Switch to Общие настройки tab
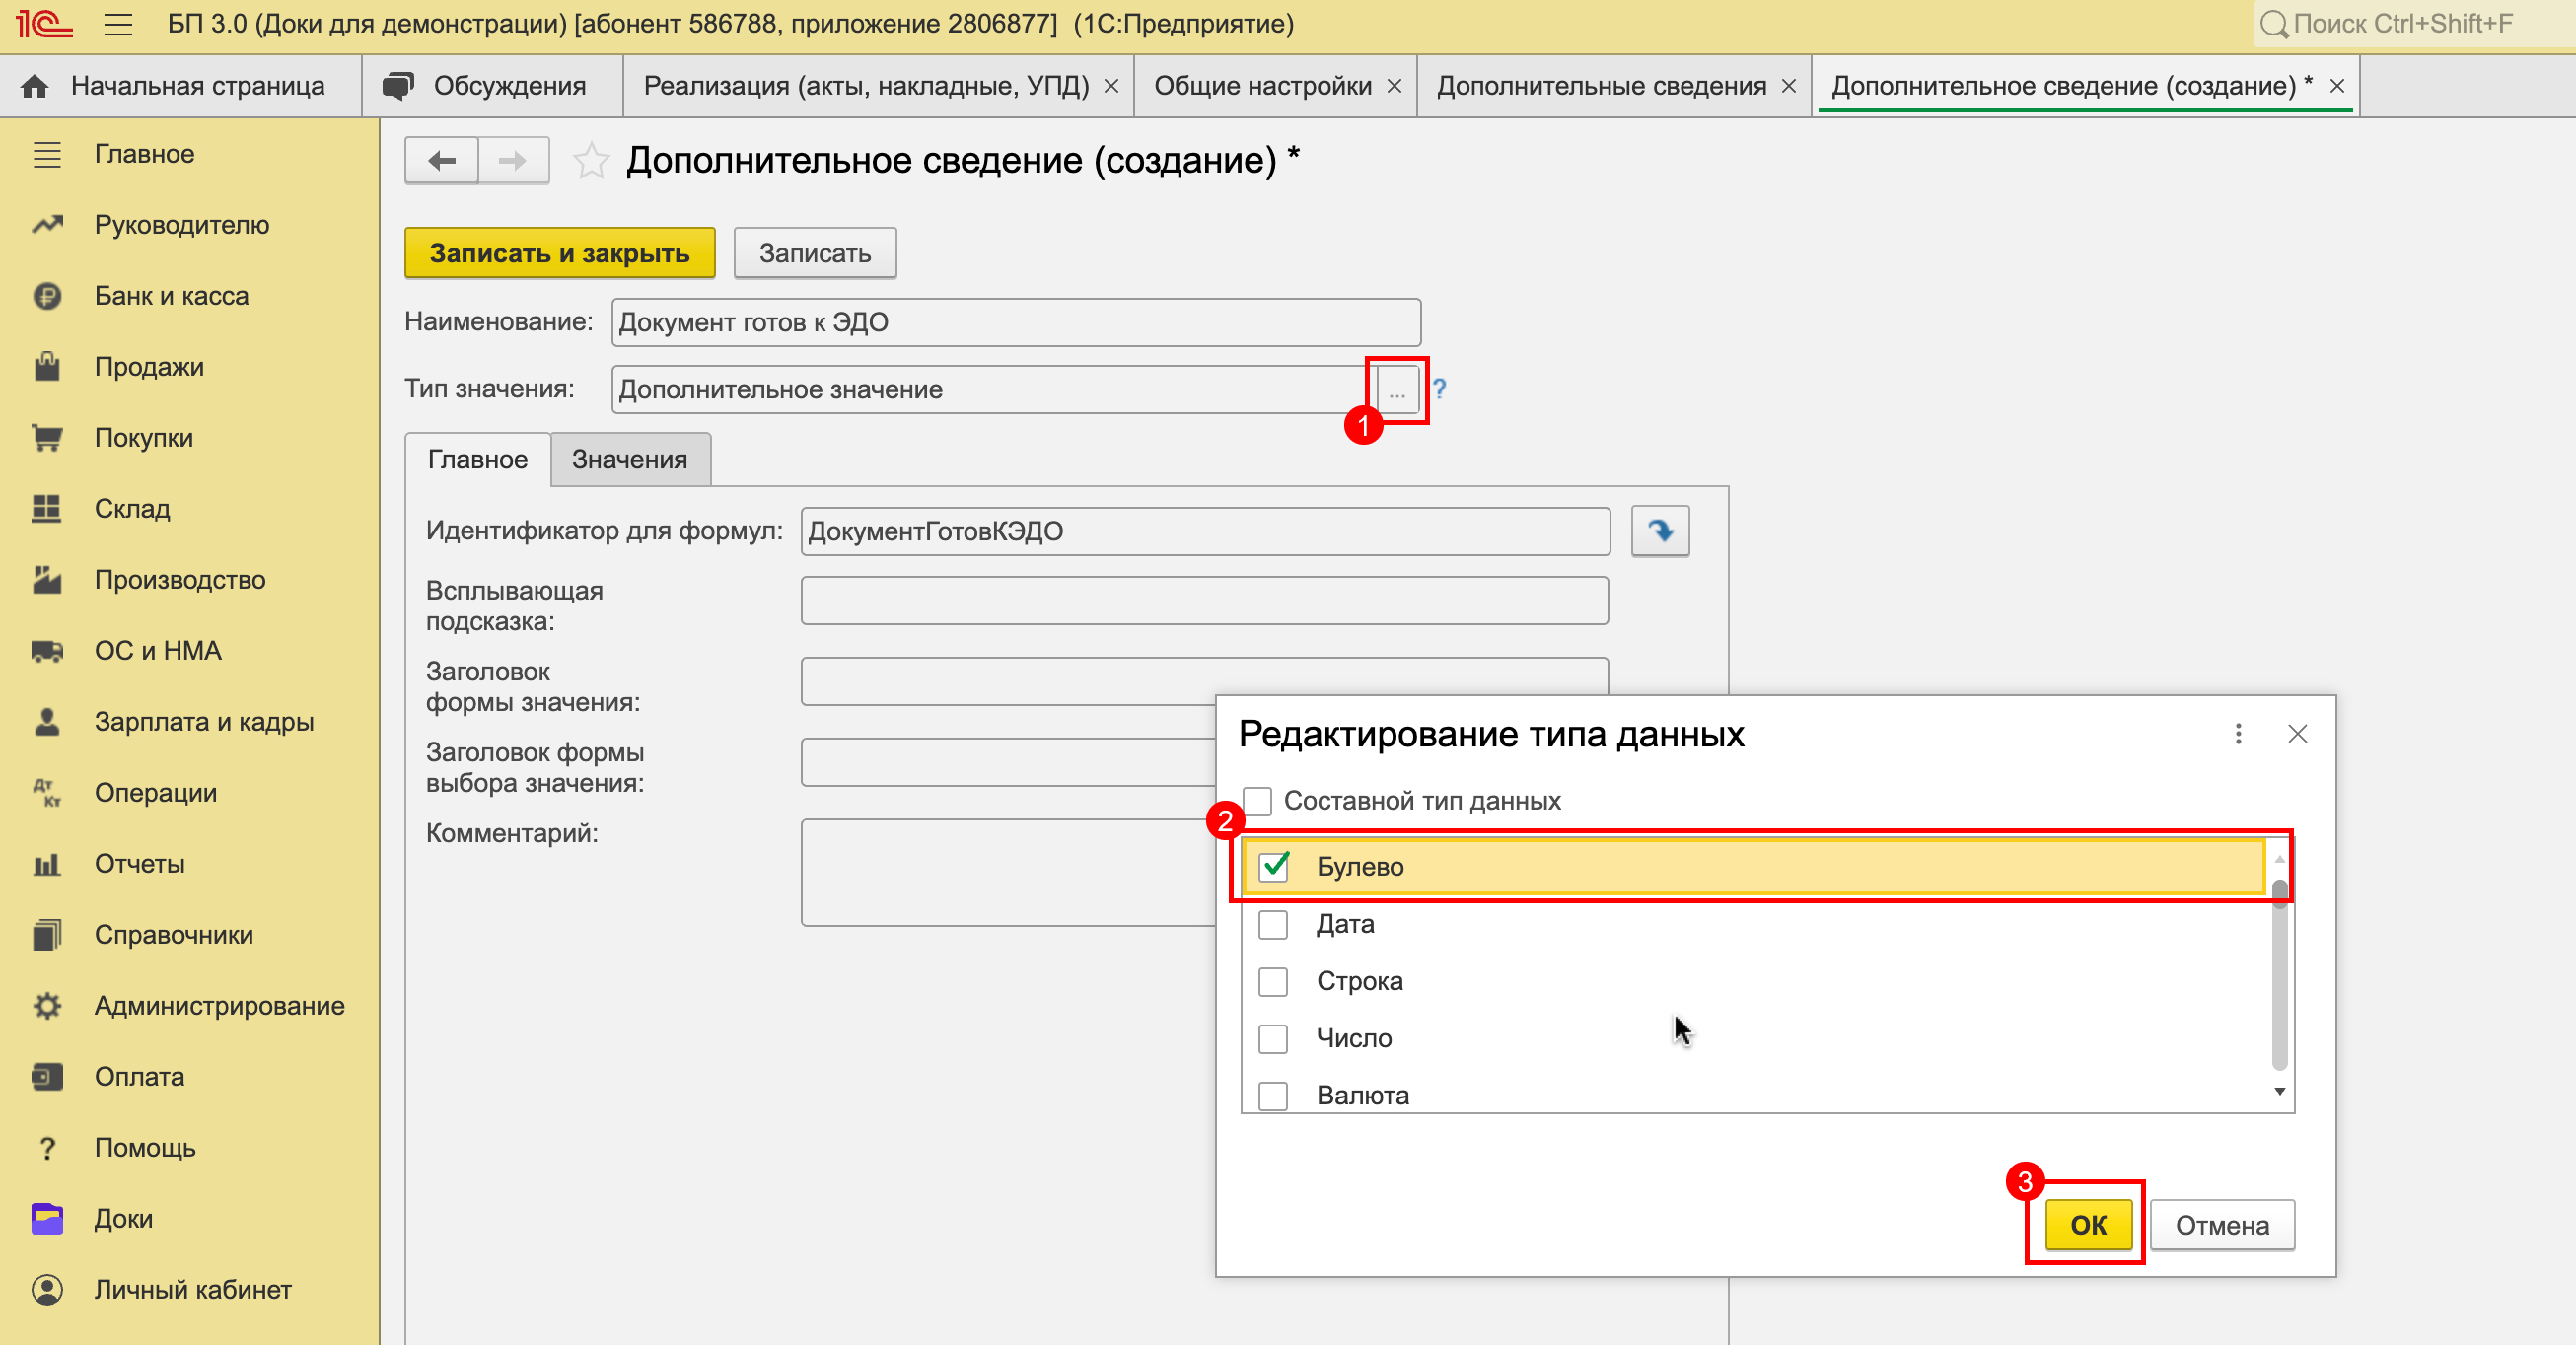The image size is (2576, 1345). click(x=1262, y=86)
